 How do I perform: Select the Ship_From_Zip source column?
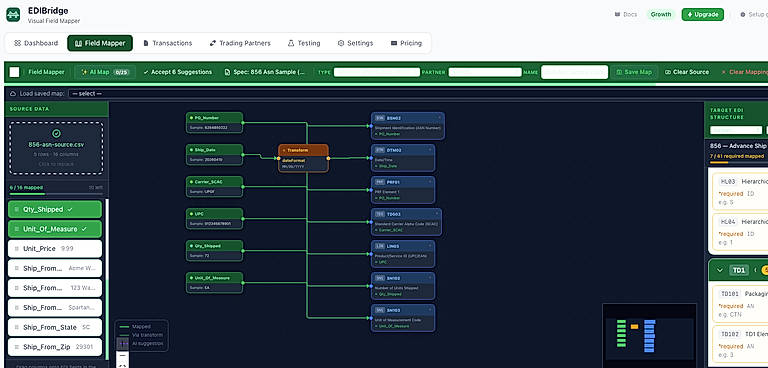(x=55, y=347)
